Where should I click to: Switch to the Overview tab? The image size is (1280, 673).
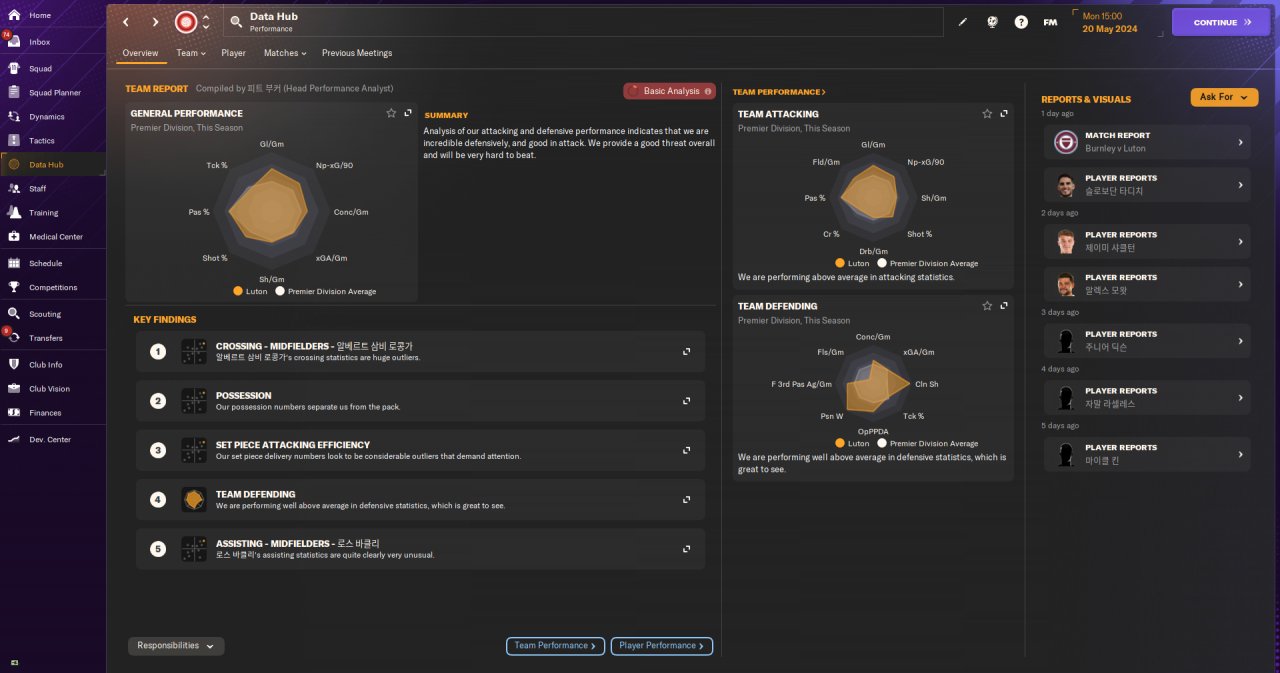coord(140,53)
